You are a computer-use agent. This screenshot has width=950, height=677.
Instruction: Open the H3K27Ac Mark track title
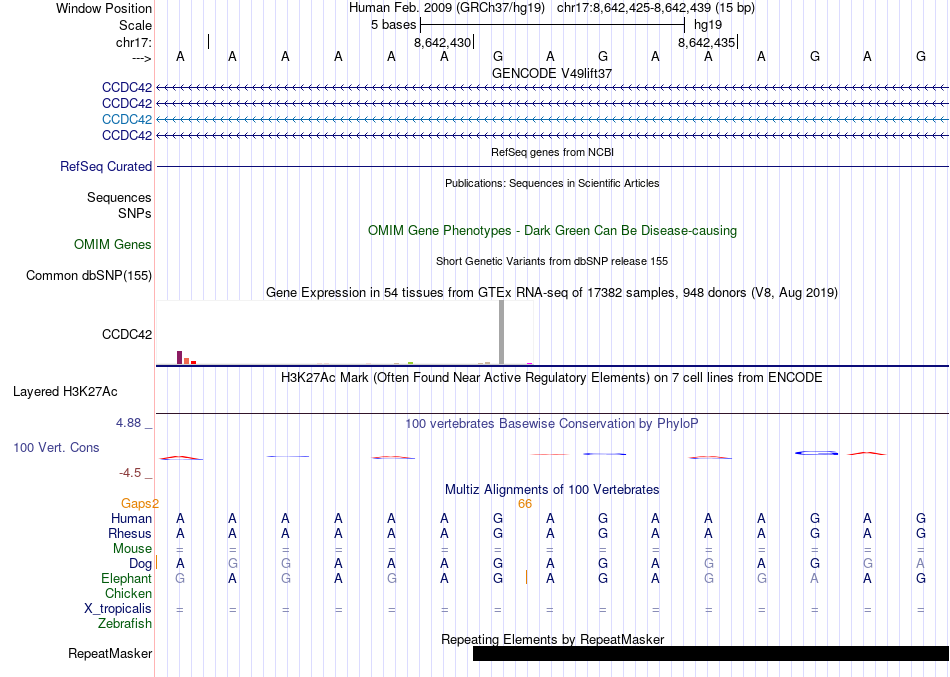[552, 378]
